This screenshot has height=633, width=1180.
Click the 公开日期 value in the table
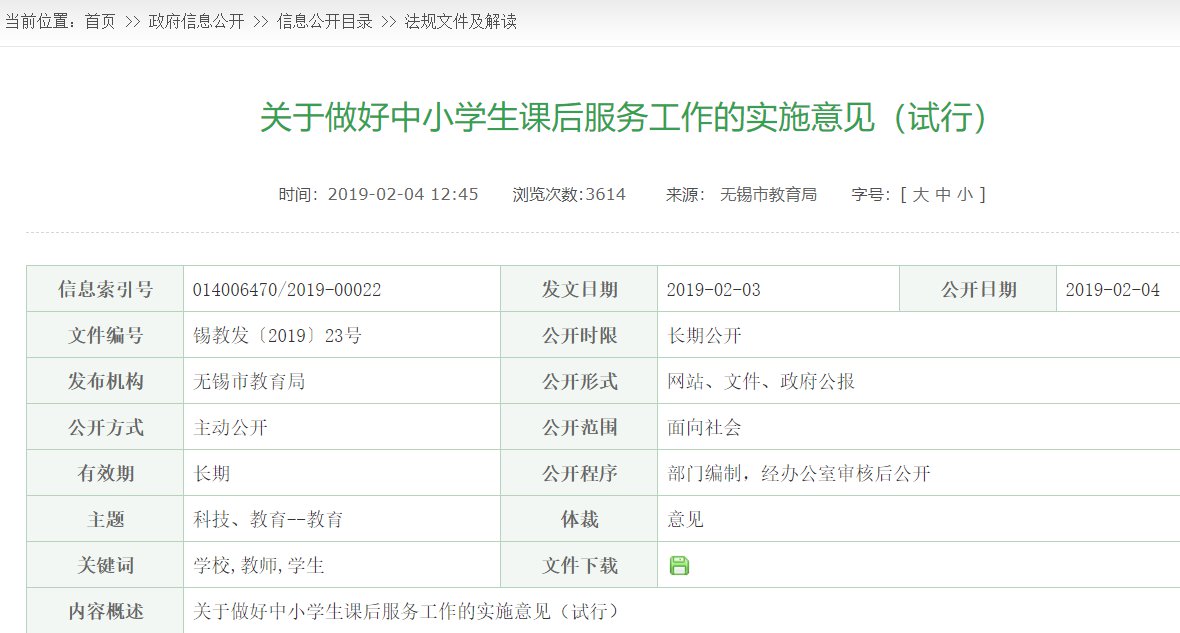click(1112, 290)
